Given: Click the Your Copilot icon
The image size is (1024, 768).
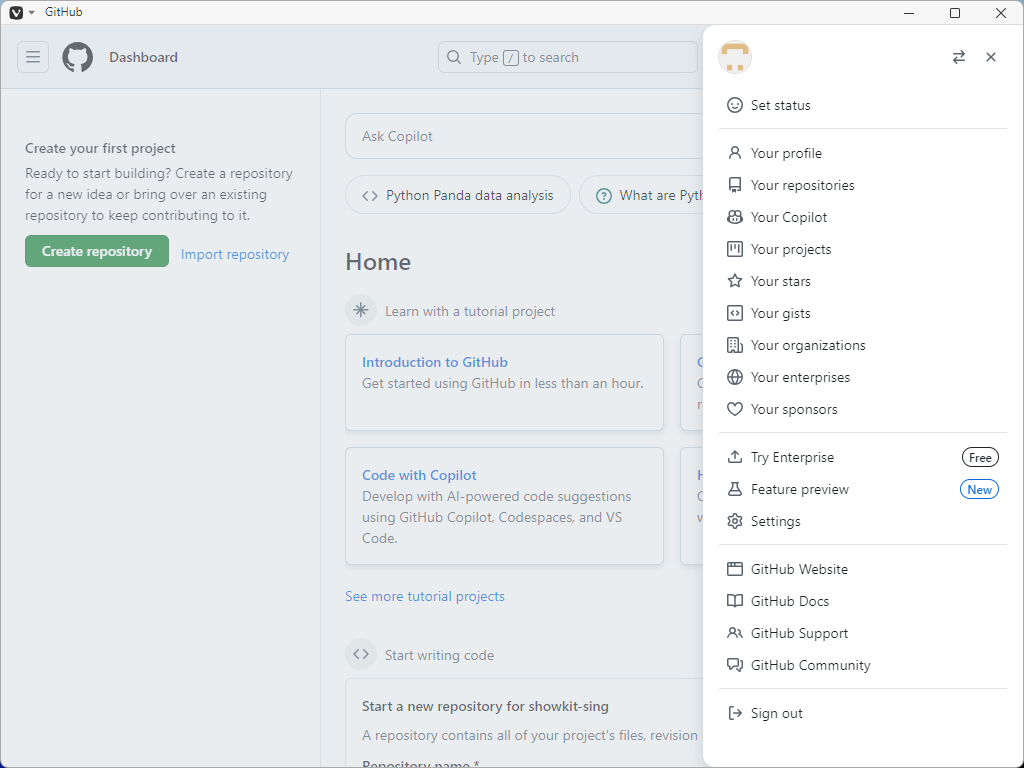Looking at the screenshot, I should coord(735,217).
